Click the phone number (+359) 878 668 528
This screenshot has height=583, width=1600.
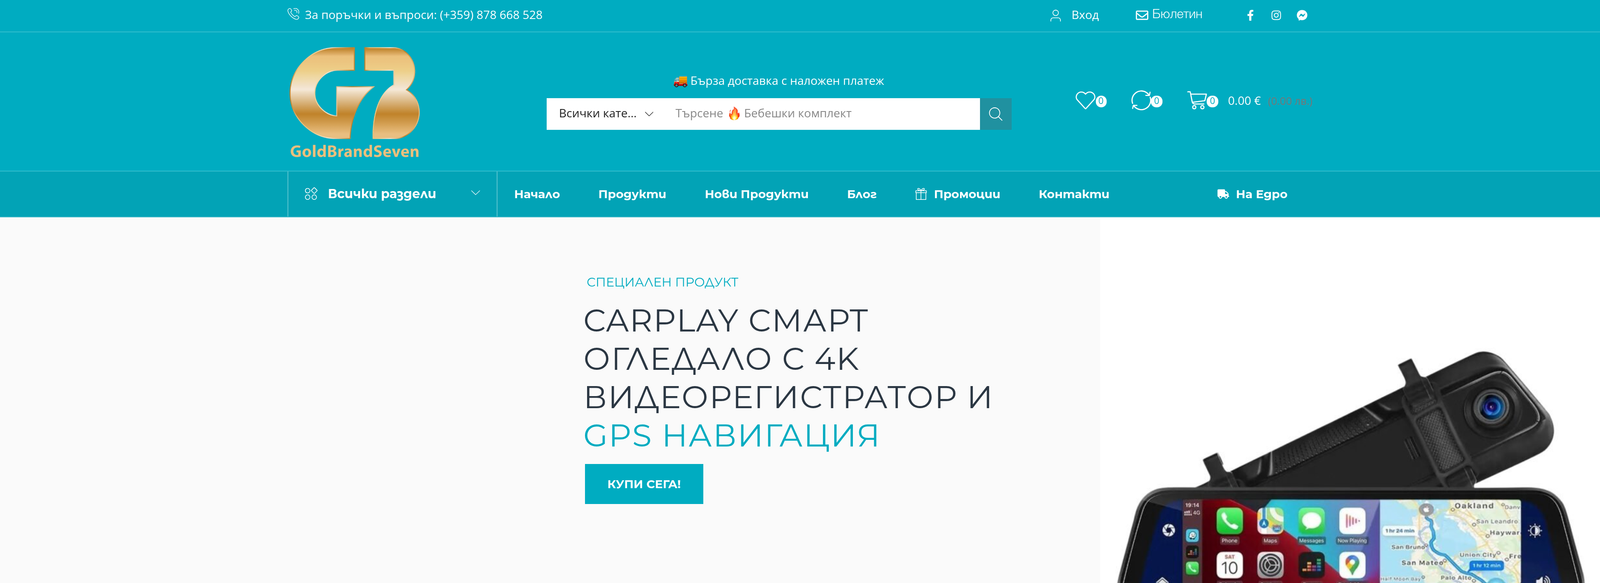491,15
